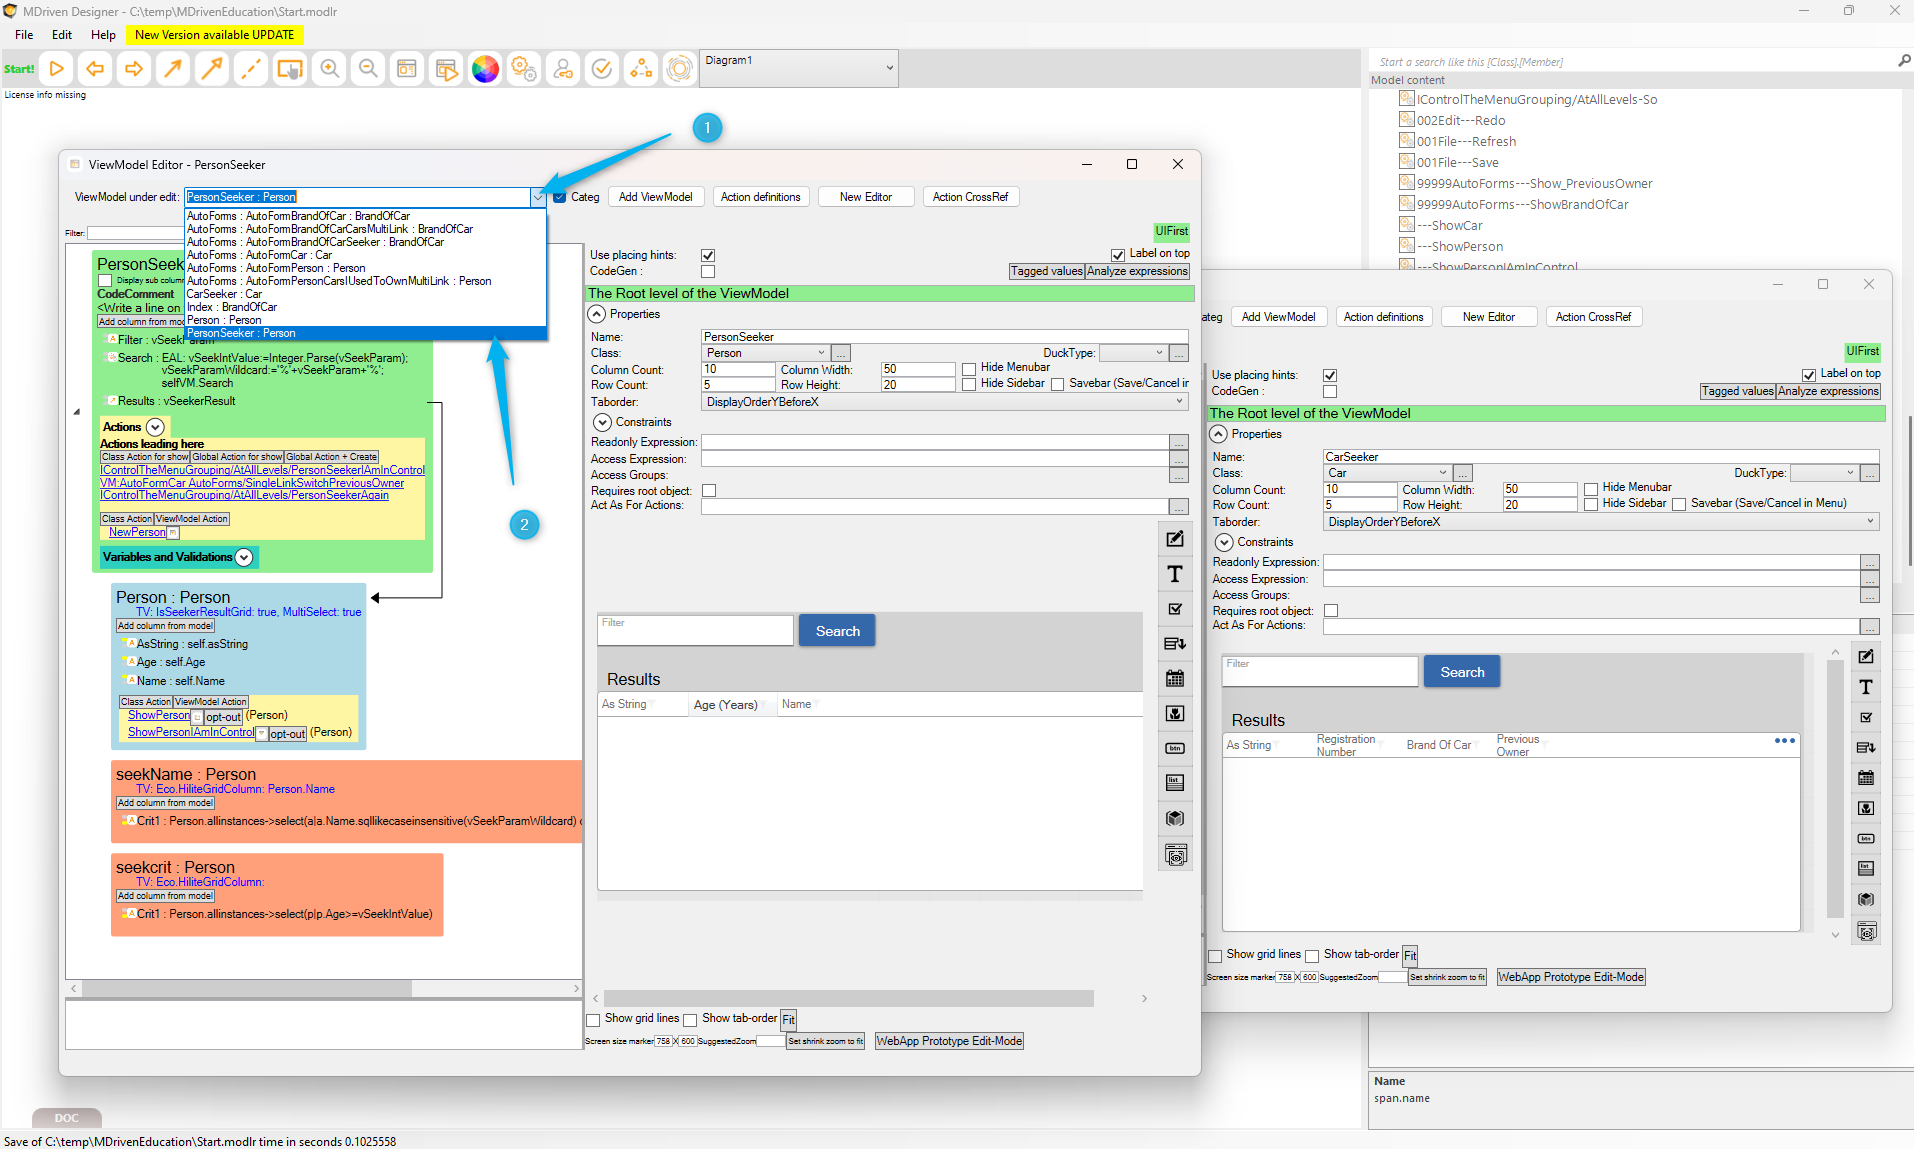This screenshot has width=1914, height=1149.
Task: Click the zoom in magnifier toolbar icon
Action: [329, 69]
